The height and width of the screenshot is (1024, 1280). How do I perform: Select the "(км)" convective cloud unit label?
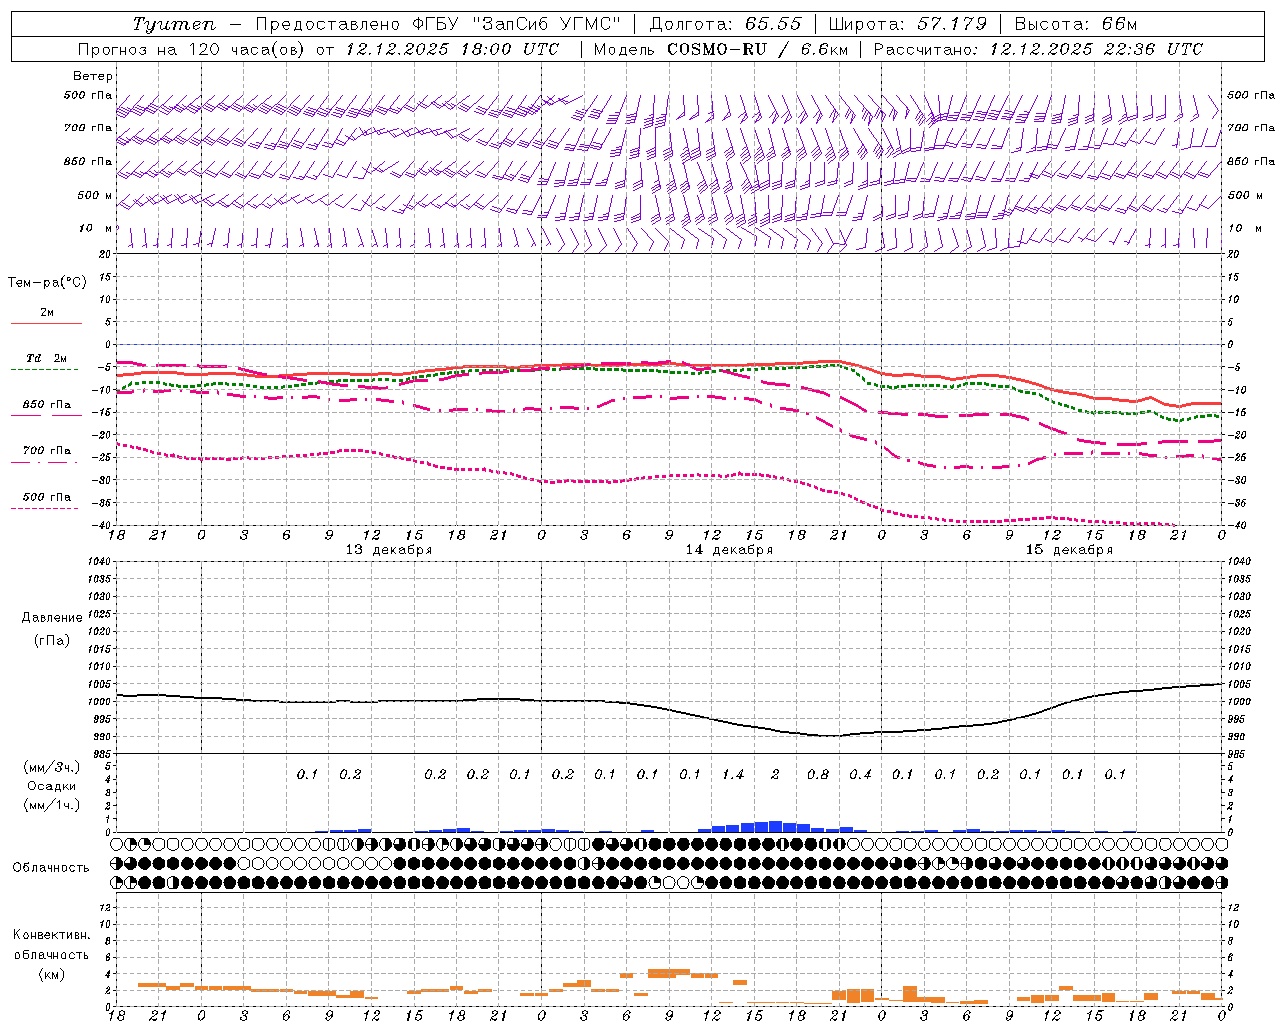(x=52, y=974)
